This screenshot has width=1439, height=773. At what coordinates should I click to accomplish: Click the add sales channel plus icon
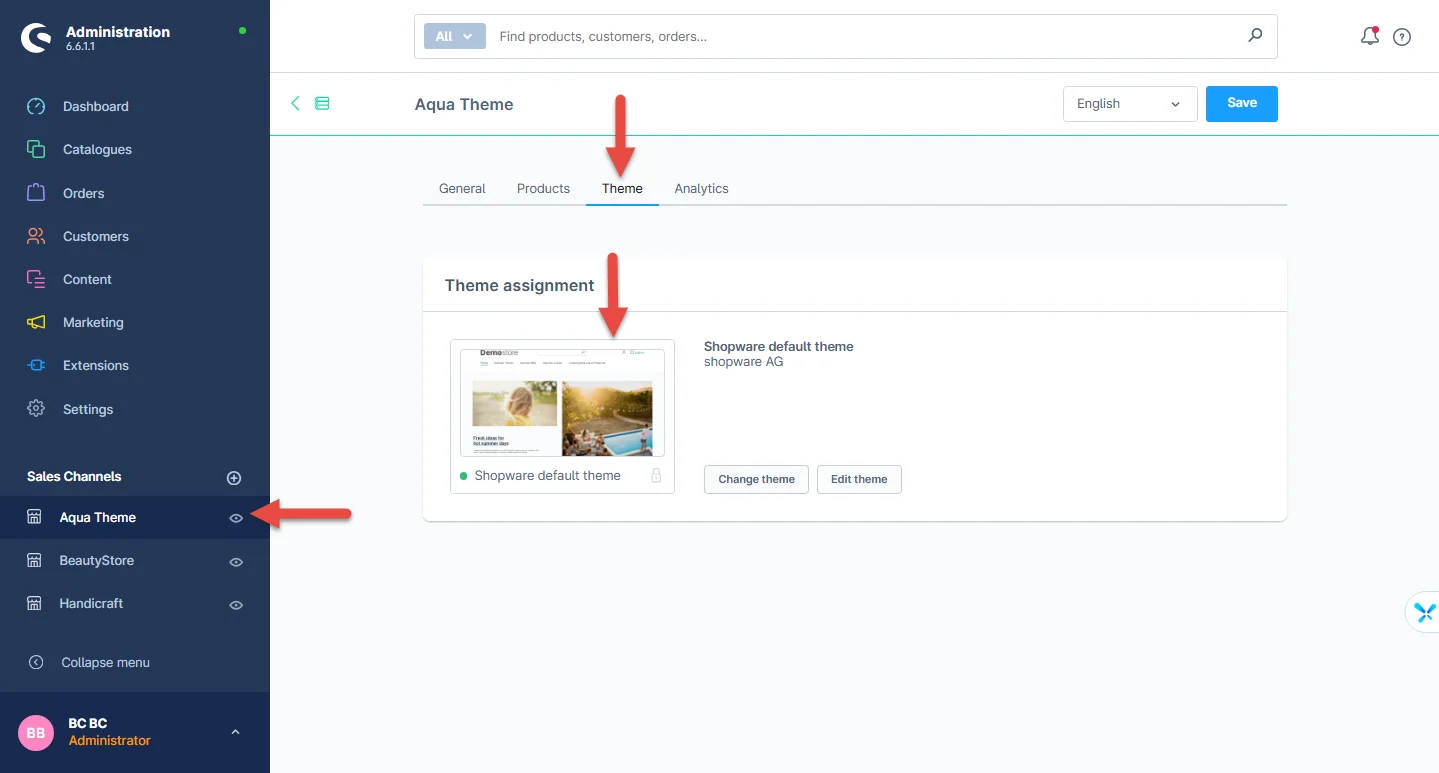click(x=234, y=478)
